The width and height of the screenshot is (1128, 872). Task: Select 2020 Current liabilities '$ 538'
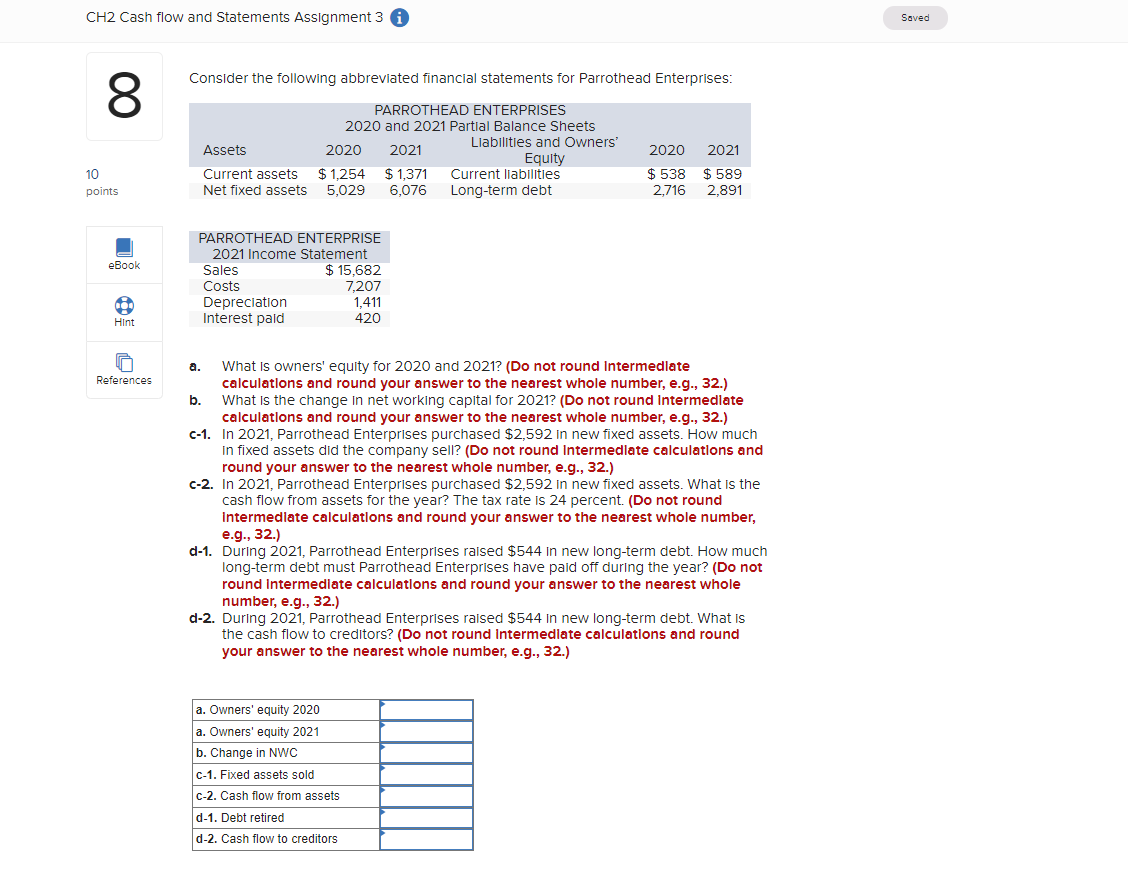(666, 174)
